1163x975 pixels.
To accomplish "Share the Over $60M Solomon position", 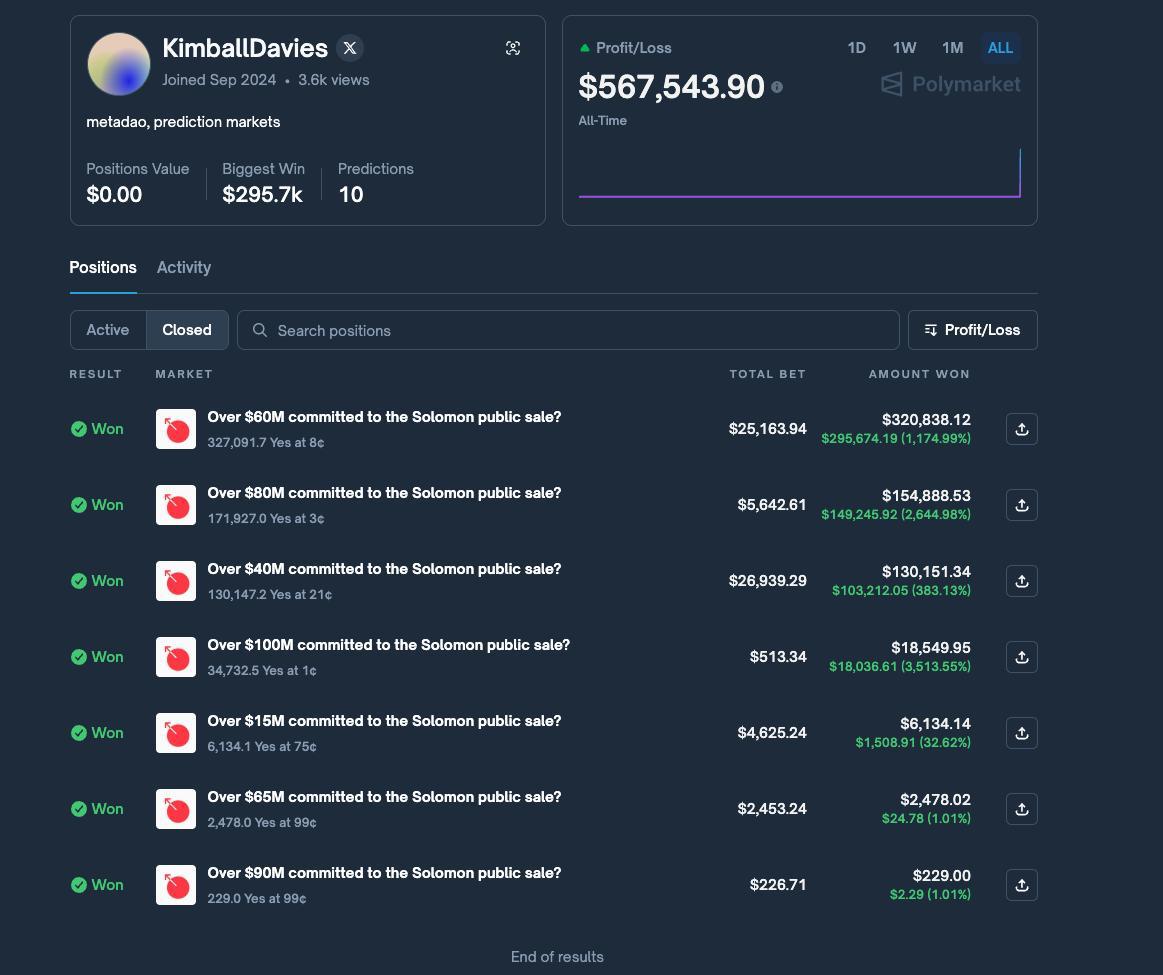I will pos(1021,429).
